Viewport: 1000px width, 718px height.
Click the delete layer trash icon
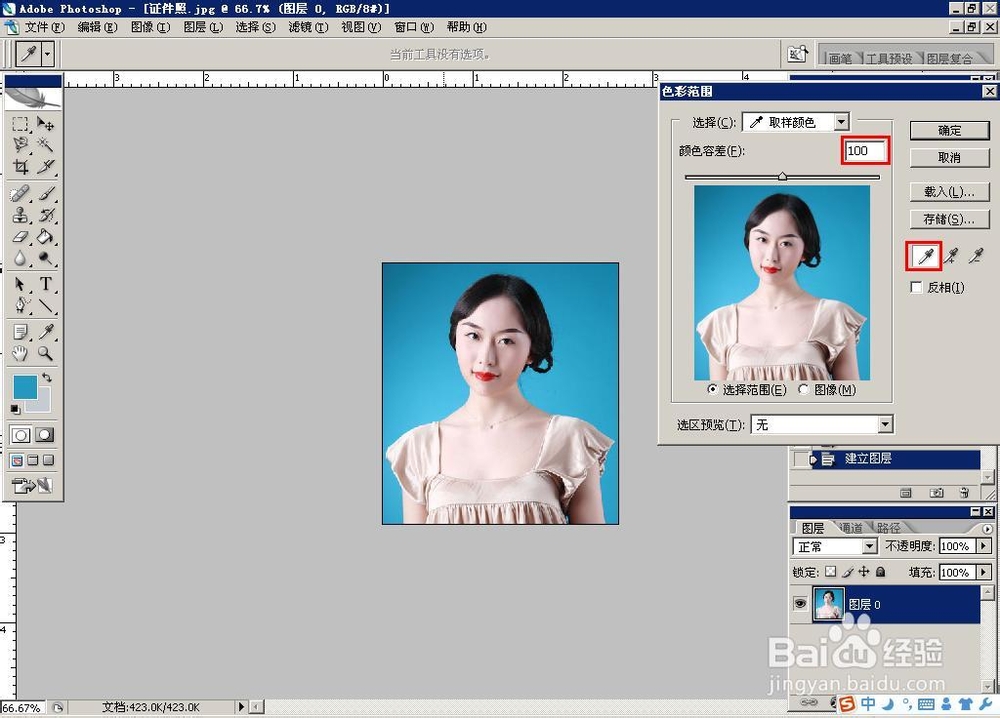(965, 493)
